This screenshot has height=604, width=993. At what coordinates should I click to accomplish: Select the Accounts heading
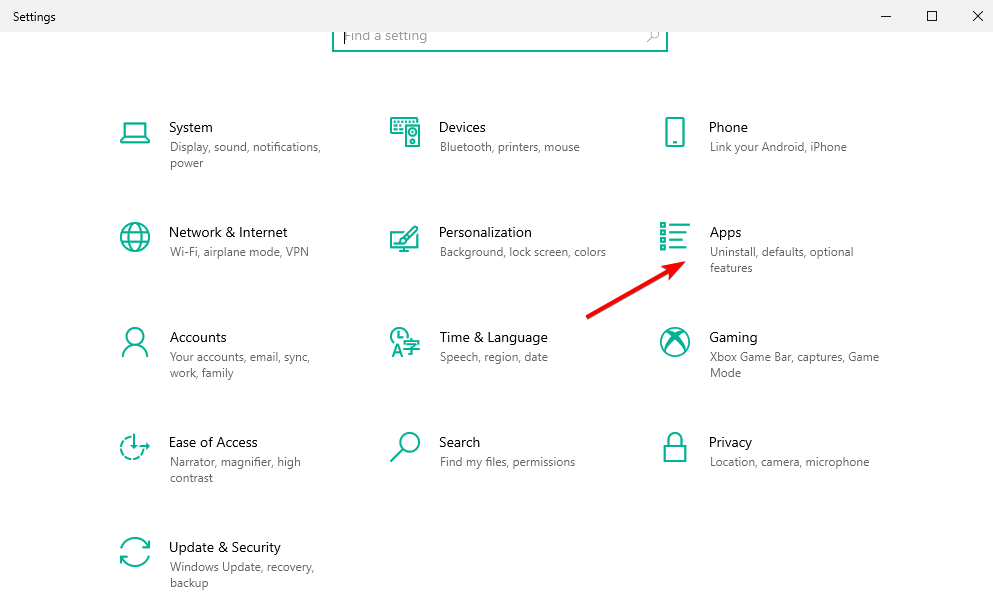pyautogui.click(x=198, y=337)
